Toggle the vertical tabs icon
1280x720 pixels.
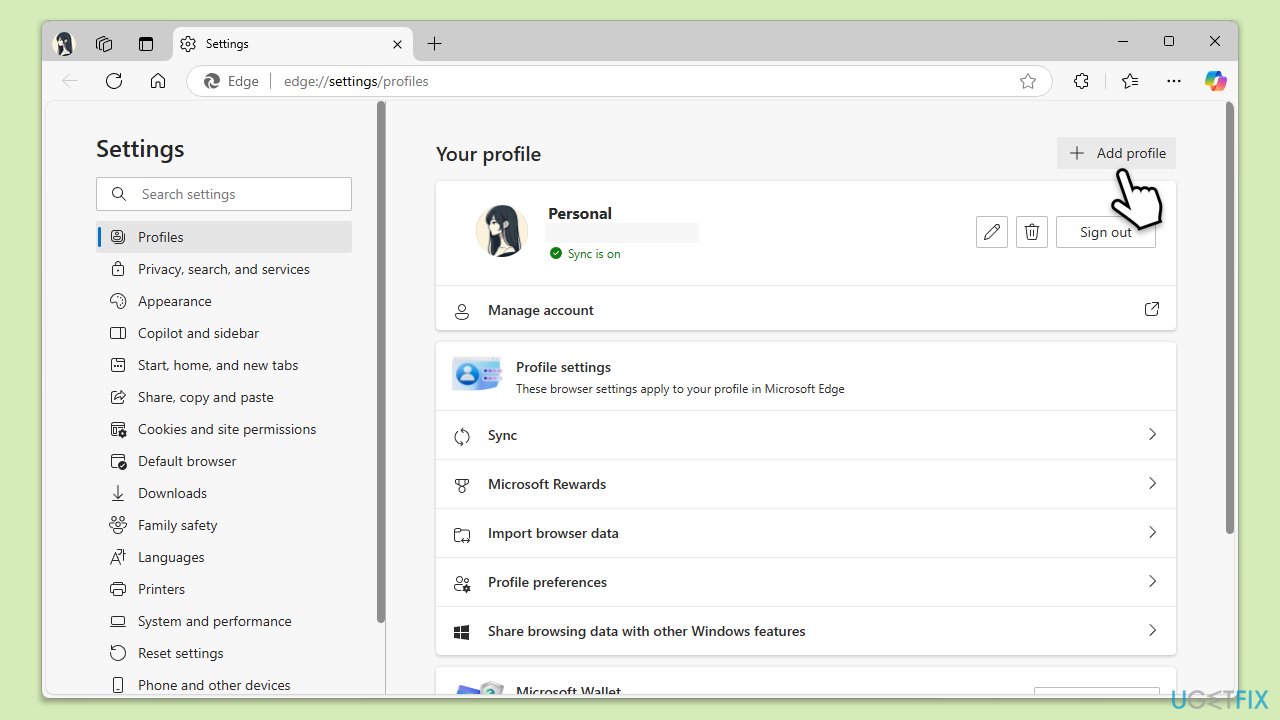coord(146,44)
